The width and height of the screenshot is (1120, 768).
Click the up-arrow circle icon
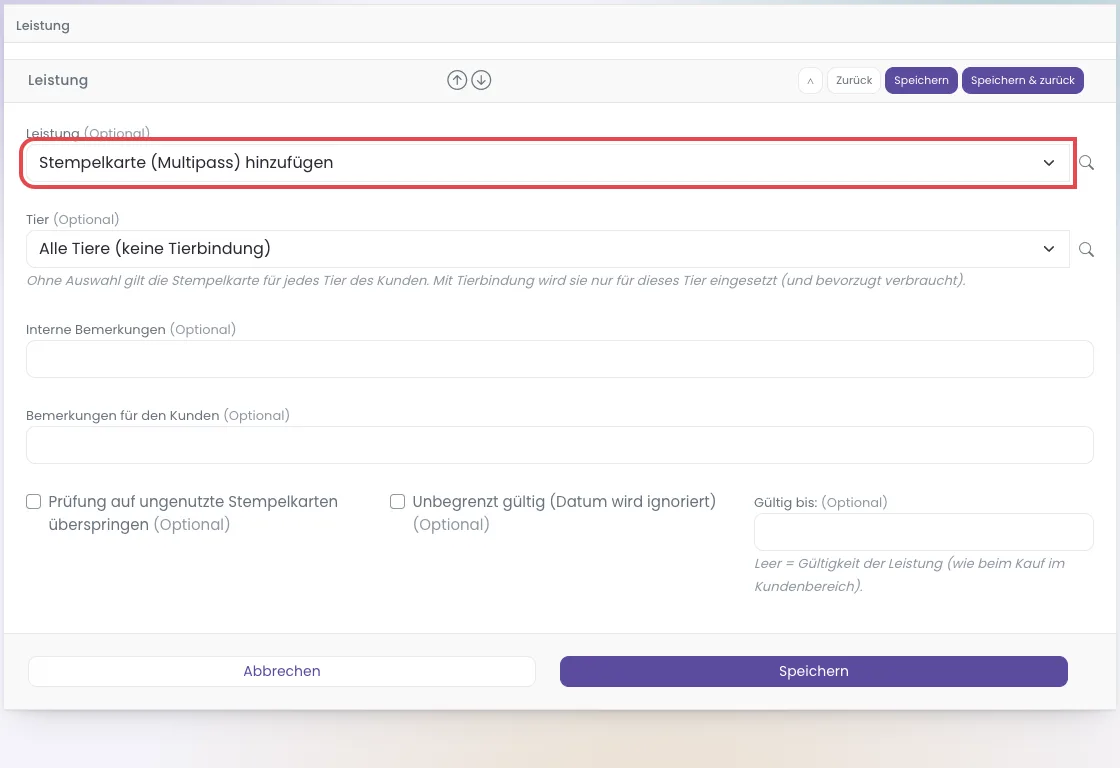click(457, 80)
